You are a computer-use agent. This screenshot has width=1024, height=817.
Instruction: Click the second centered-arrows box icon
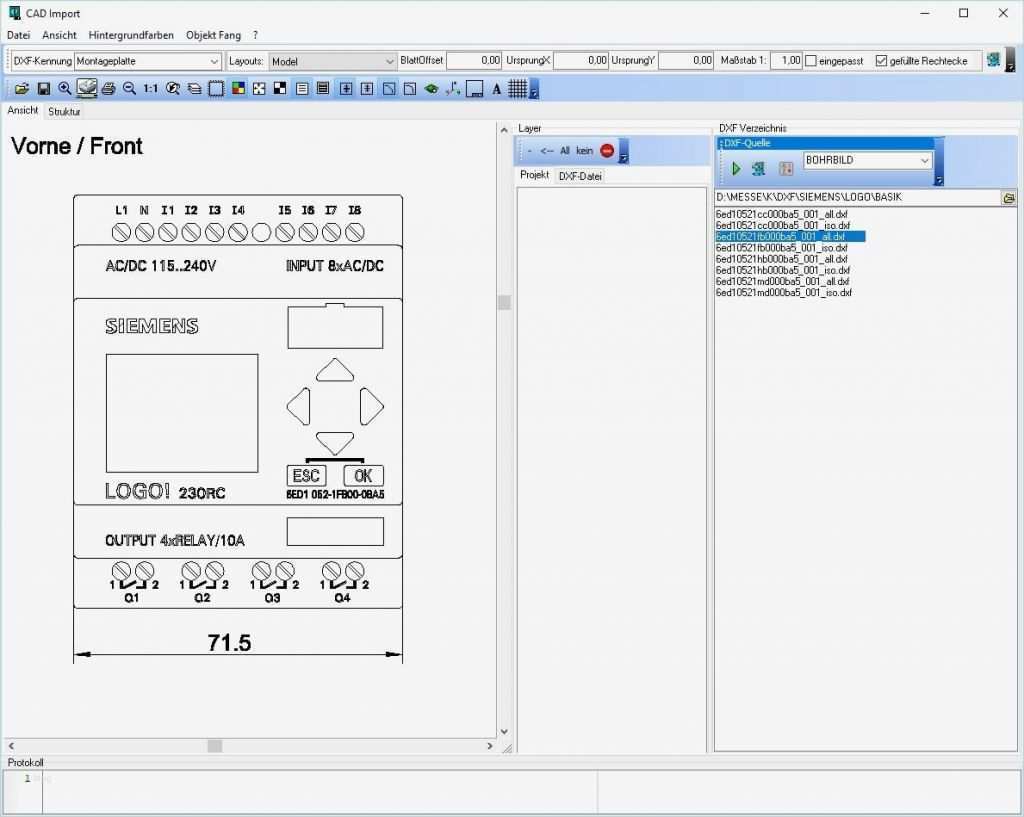tap(367, 88)
